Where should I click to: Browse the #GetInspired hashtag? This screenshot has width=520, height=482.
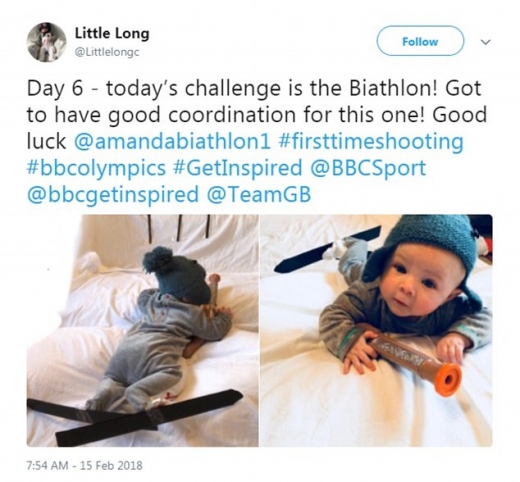click(x=238, y=168)
